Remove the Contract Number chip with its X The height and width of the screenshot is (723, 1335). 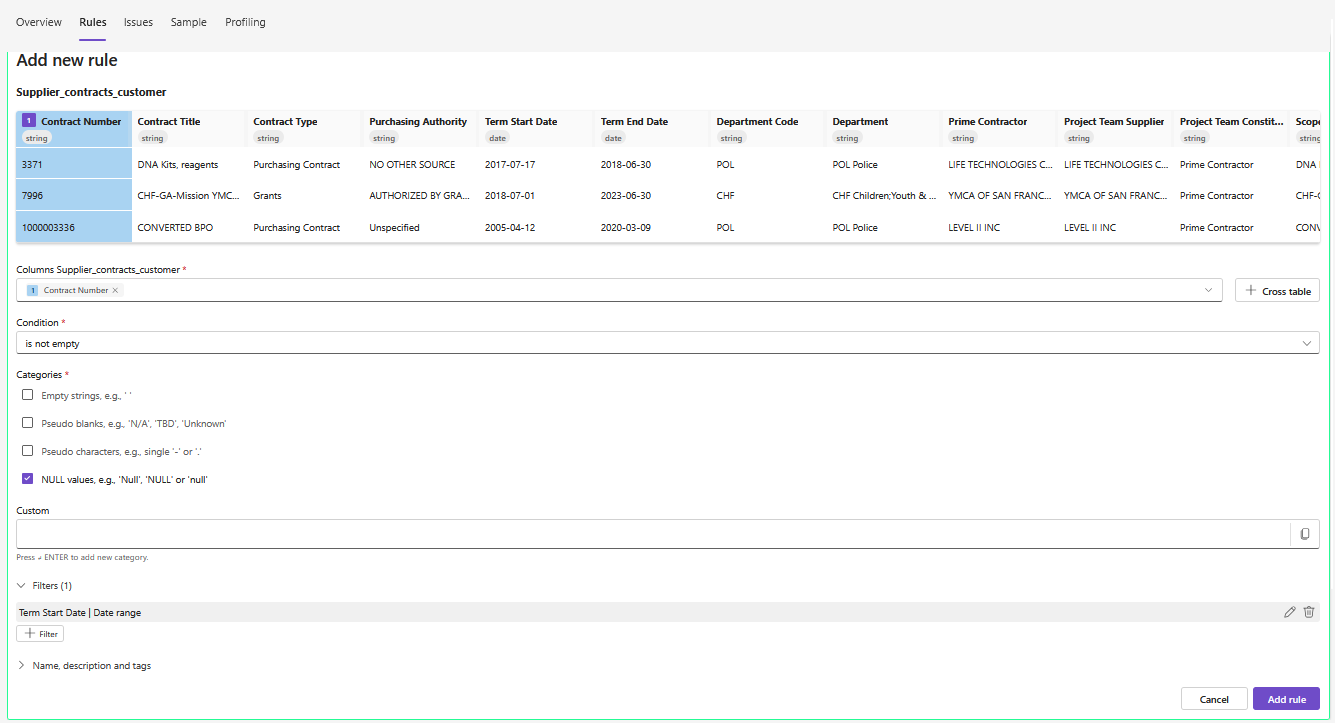click(115, 290)
